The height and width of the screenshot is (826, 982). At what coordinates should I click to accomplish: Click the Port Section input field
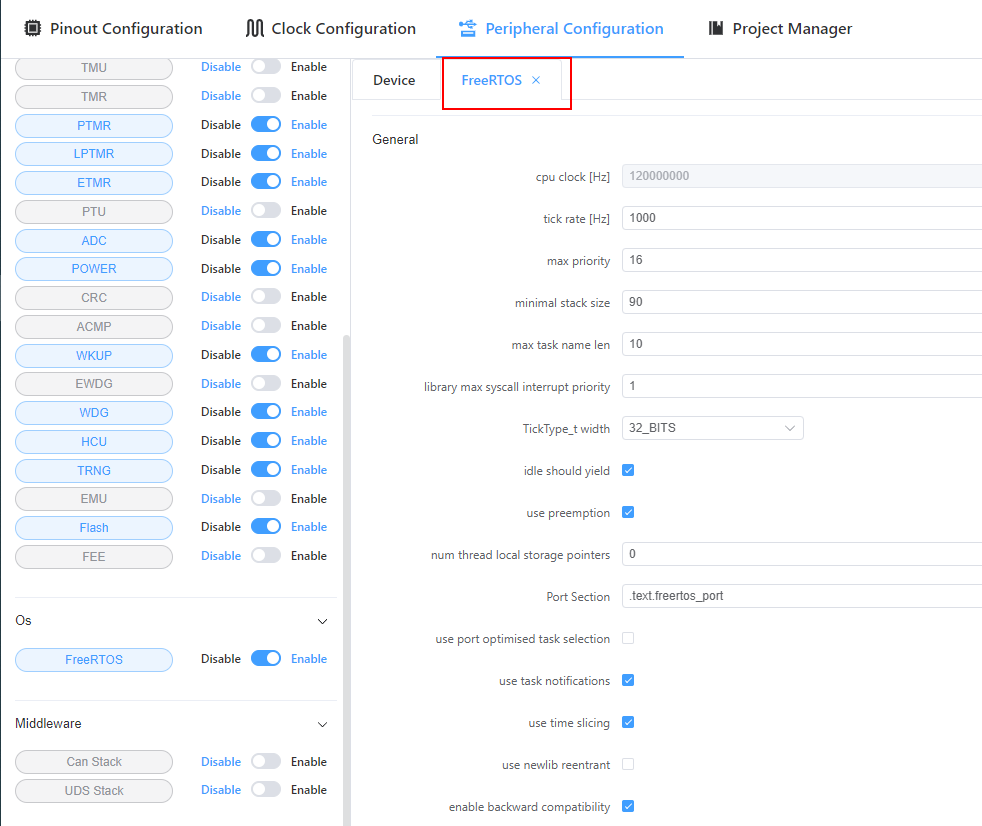(x=802, y=596)
